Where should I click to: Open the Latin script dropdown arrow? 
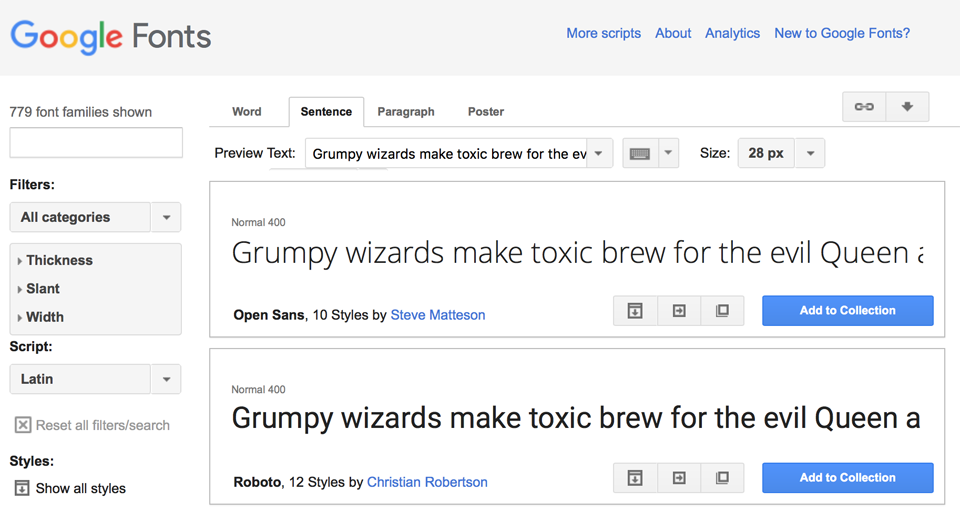166,379
